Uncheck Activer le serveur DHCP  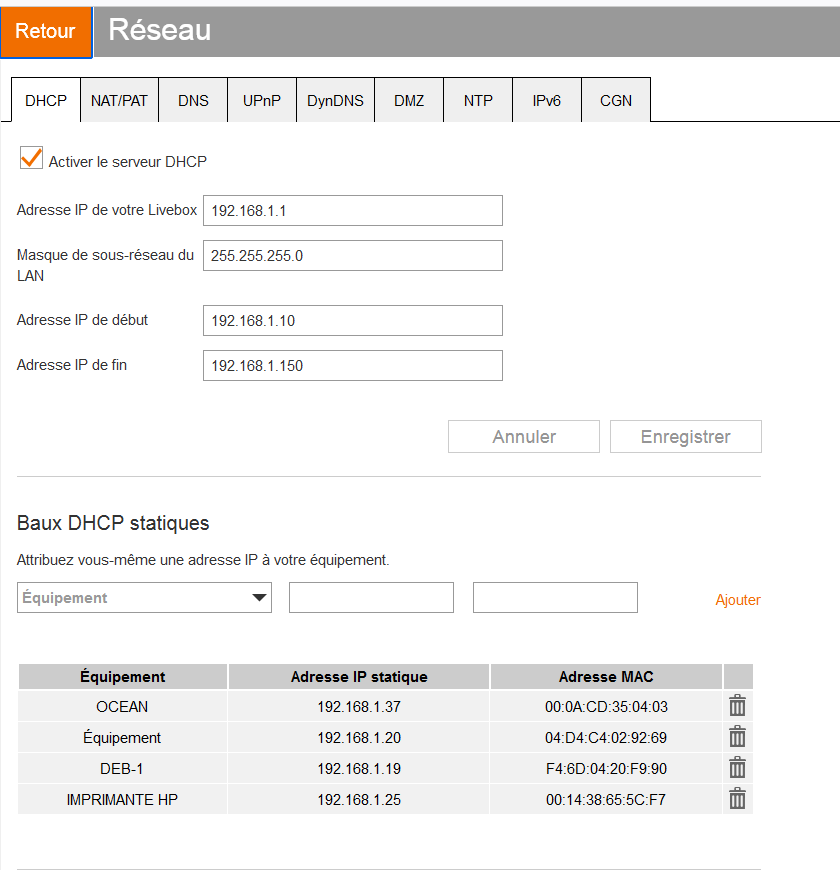click(31, 158)
